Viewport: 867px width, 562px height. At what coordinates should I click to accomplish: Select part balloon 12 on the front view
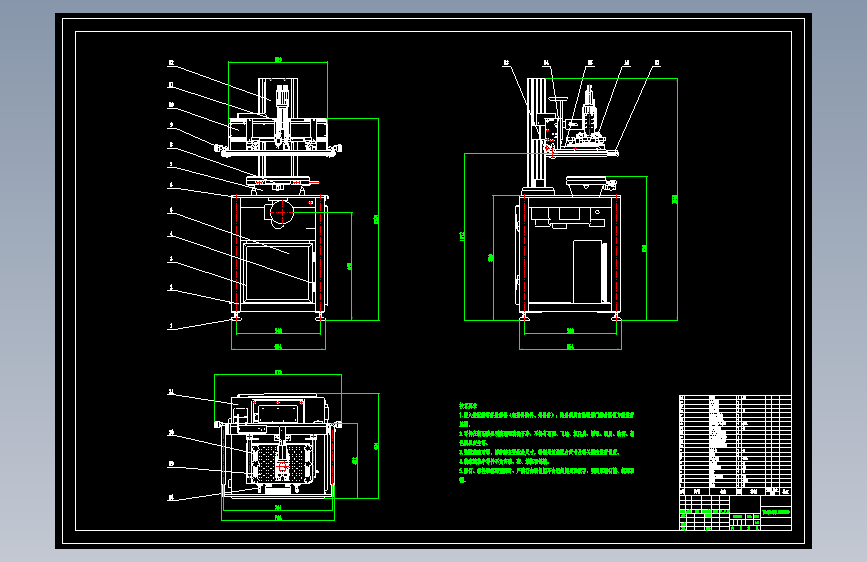pyautogui.click(x=171, y=63)
